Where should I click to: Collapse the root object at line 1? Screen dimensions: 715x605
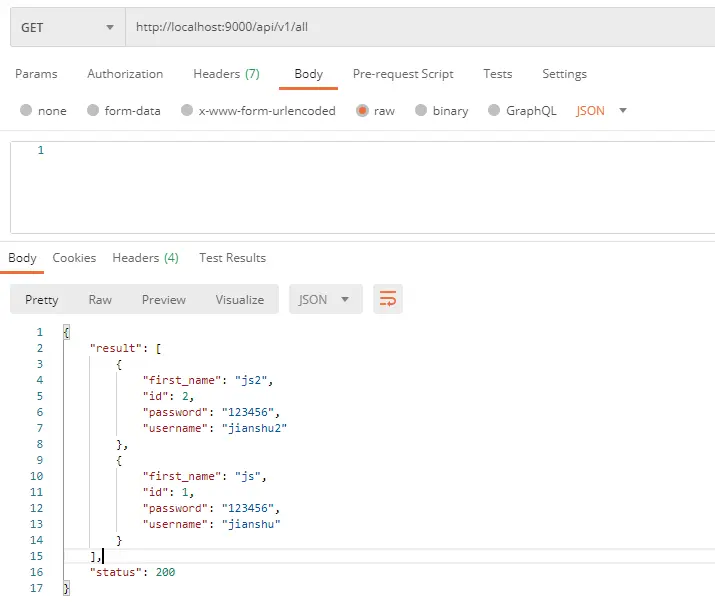(67, 332)
